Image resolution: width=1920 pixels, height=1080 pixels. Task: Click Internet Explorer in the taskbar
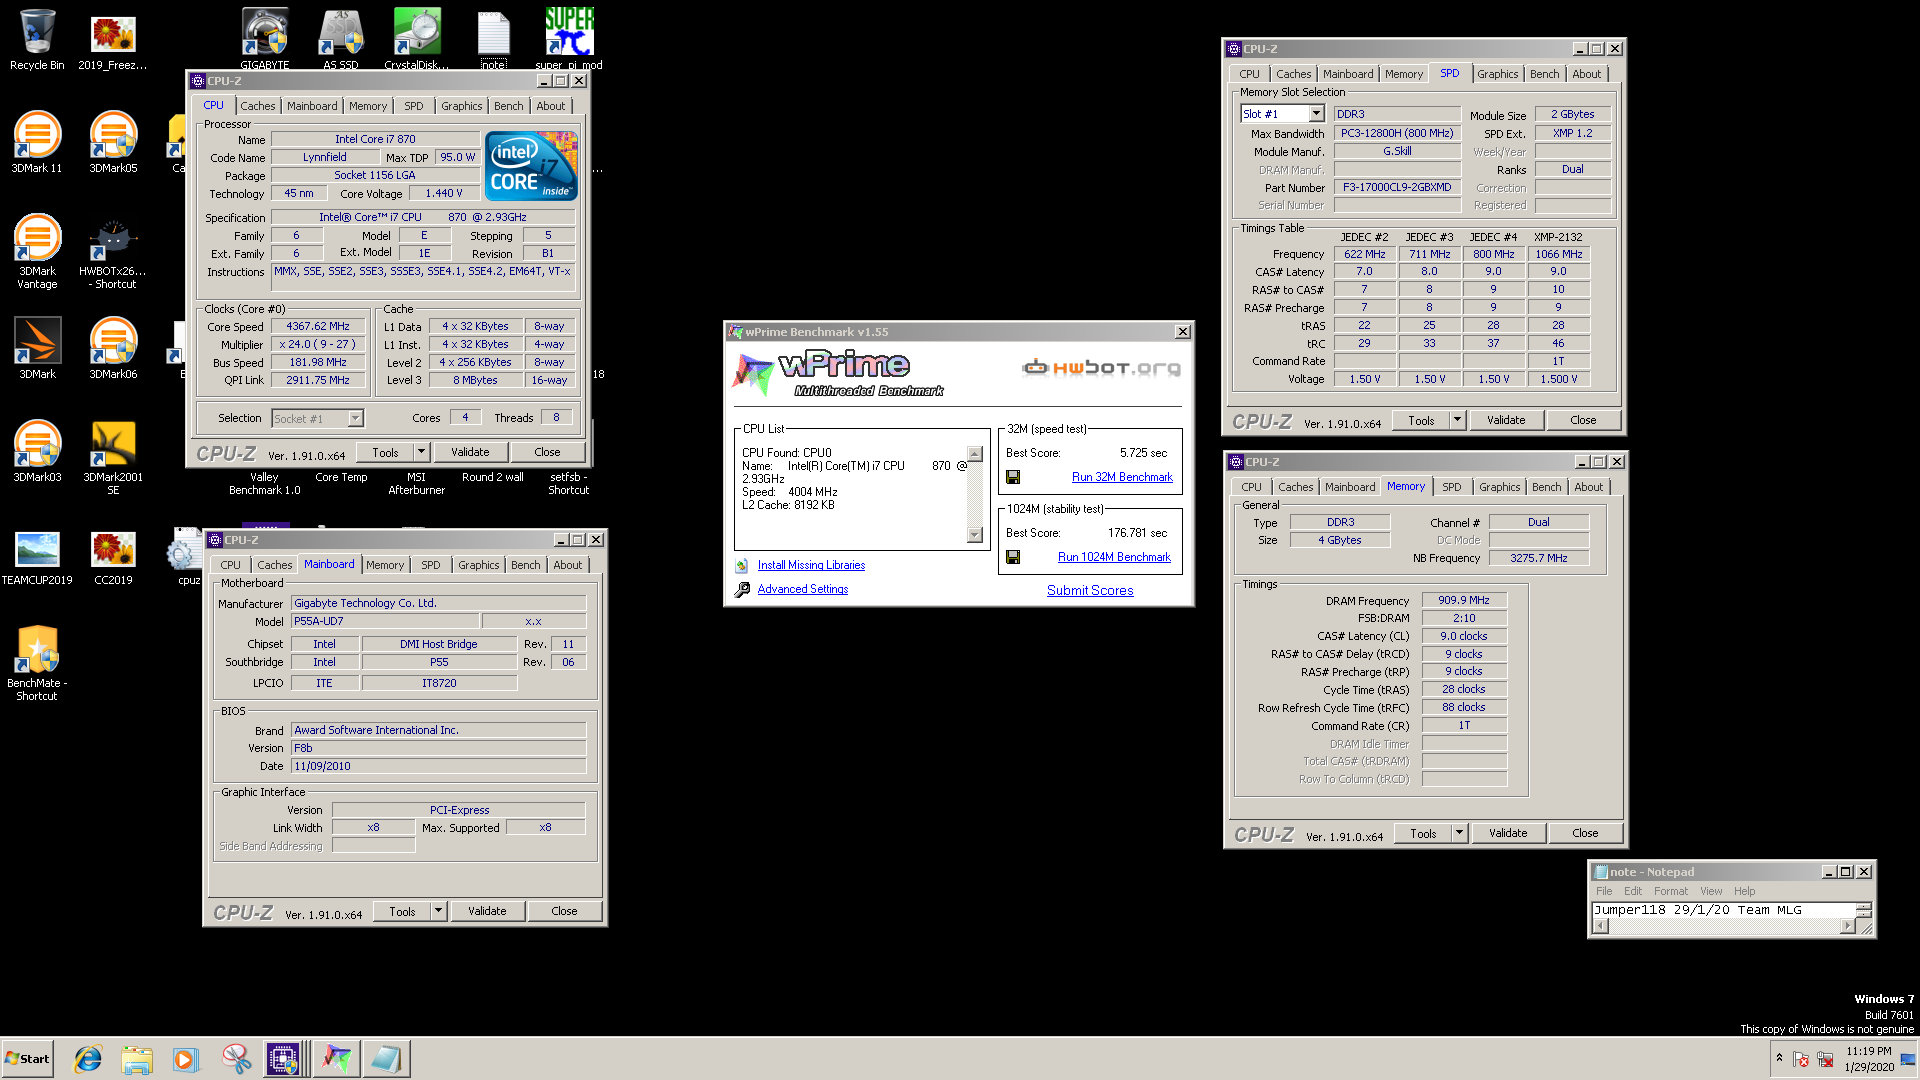pyautogui.click(x=88, y=1059)
